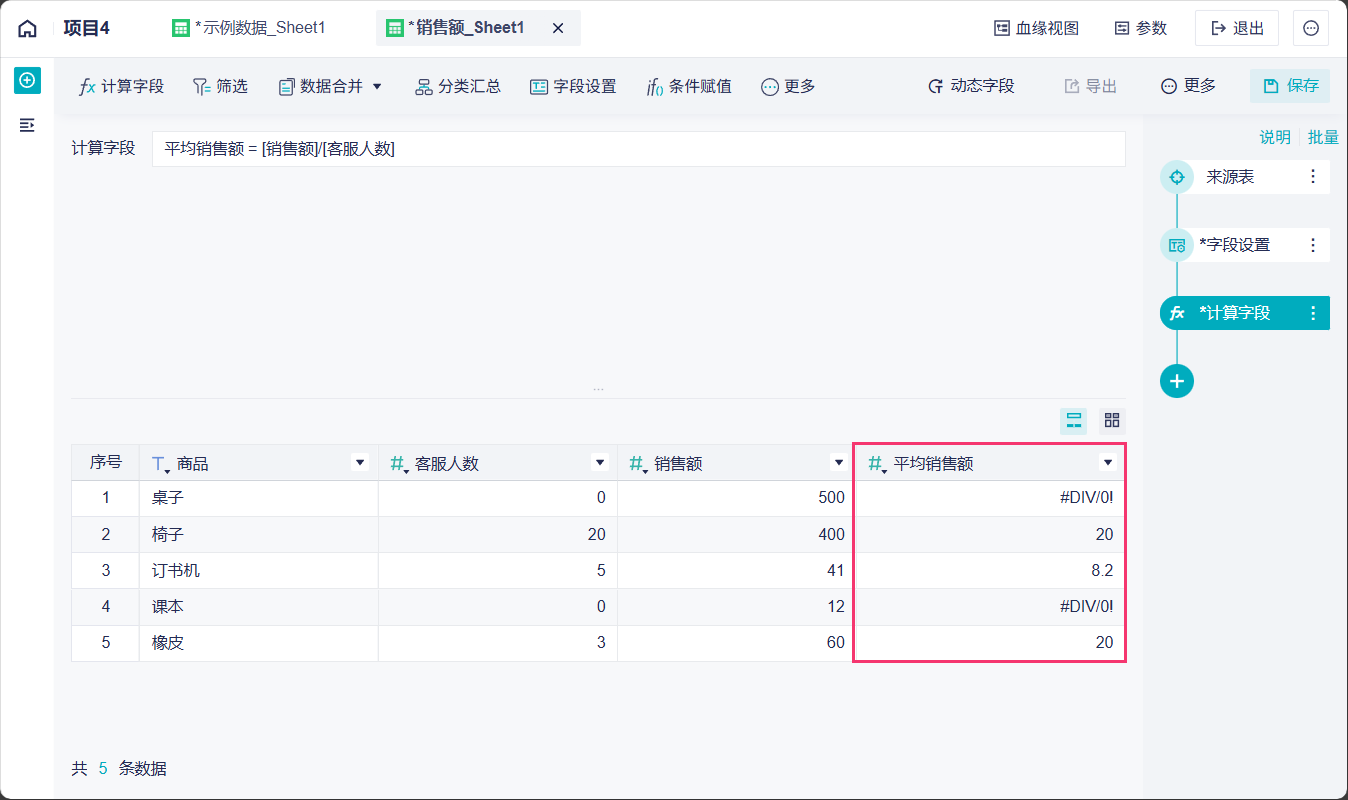Select the 销售额 value 12

click(x=735, y=606)
